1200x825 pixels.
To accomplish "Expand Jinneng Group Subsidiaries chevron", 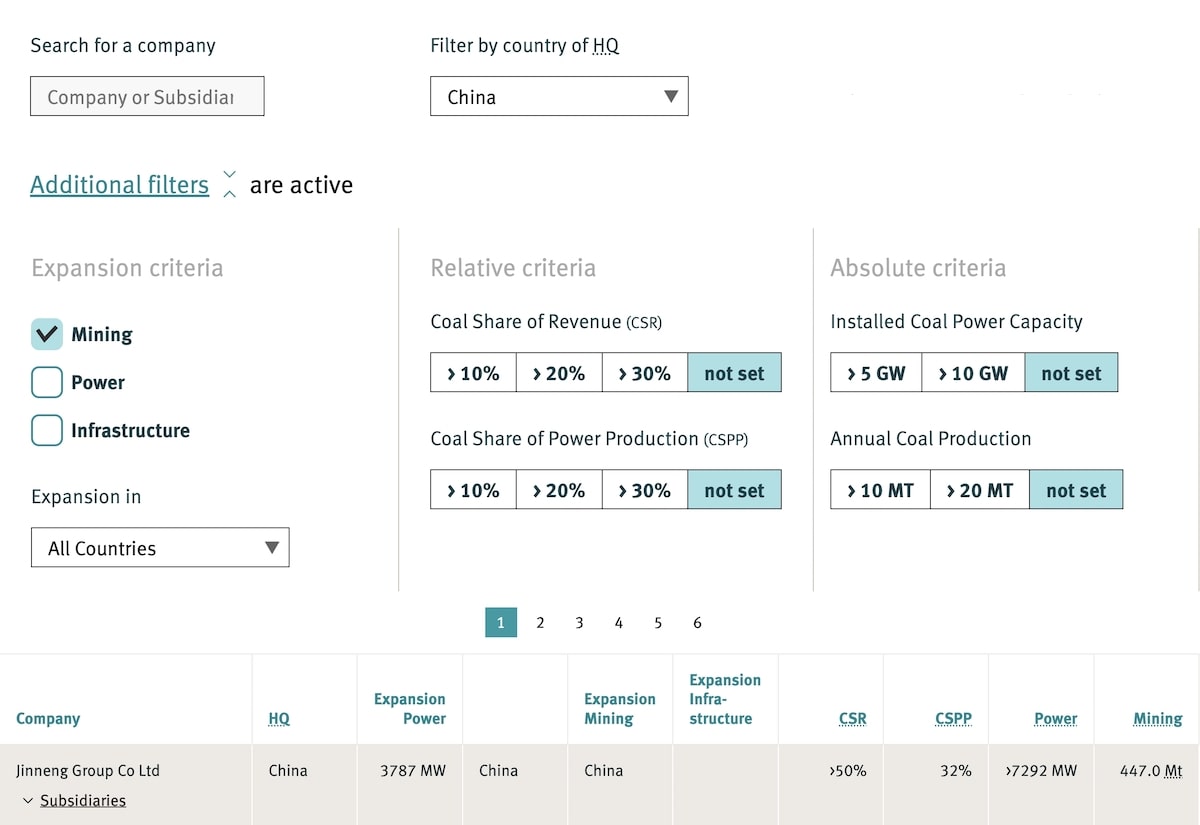I will click(28, 801).
